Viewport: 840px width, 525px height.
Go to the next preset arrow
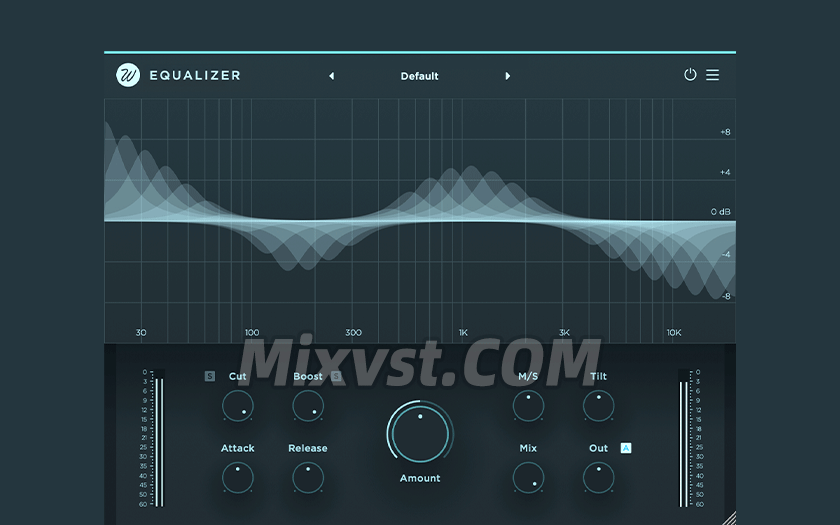[x=508, y=76]
